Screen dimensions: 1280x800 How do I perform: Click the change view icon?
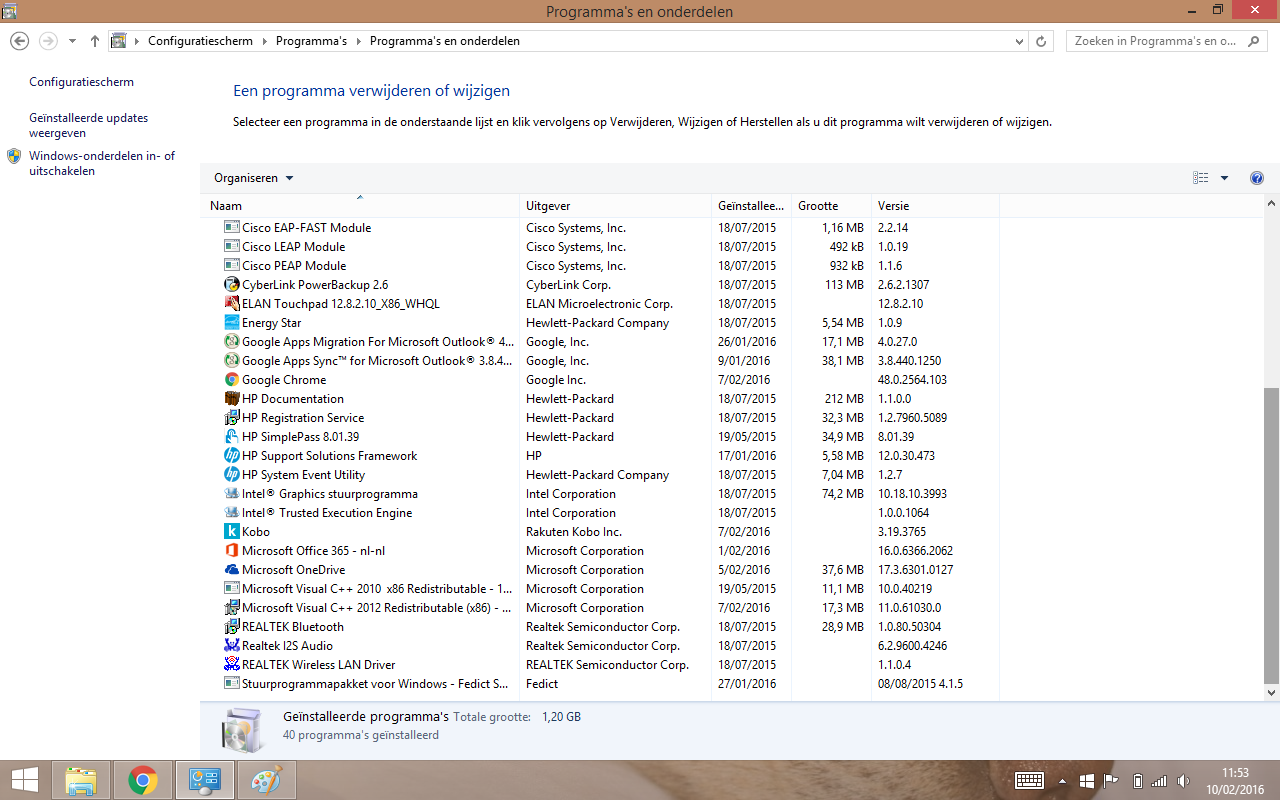click(x=1201, y=178)
